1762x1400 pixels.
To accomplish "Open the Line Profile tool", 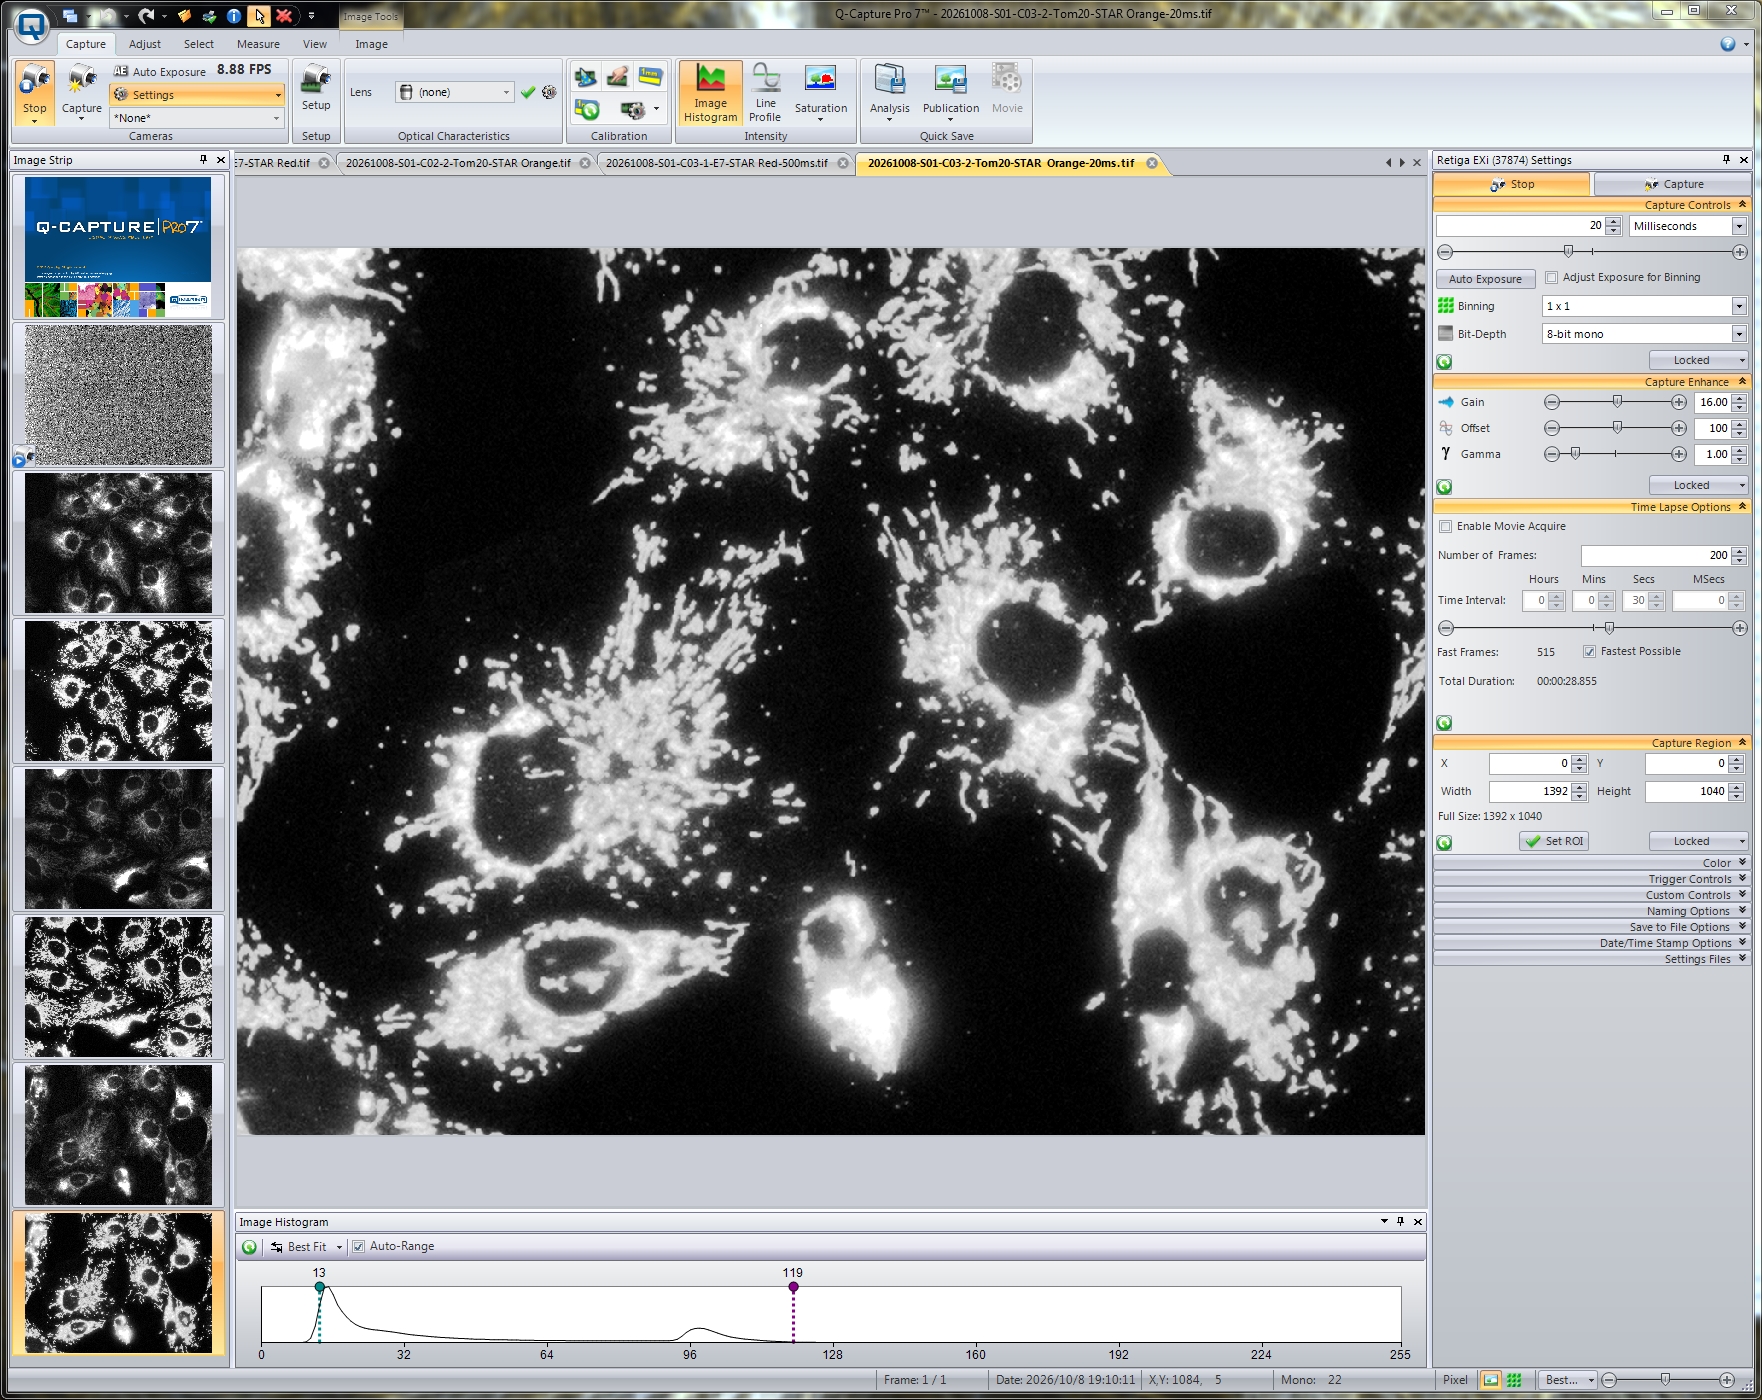I will tap(766, 92).
